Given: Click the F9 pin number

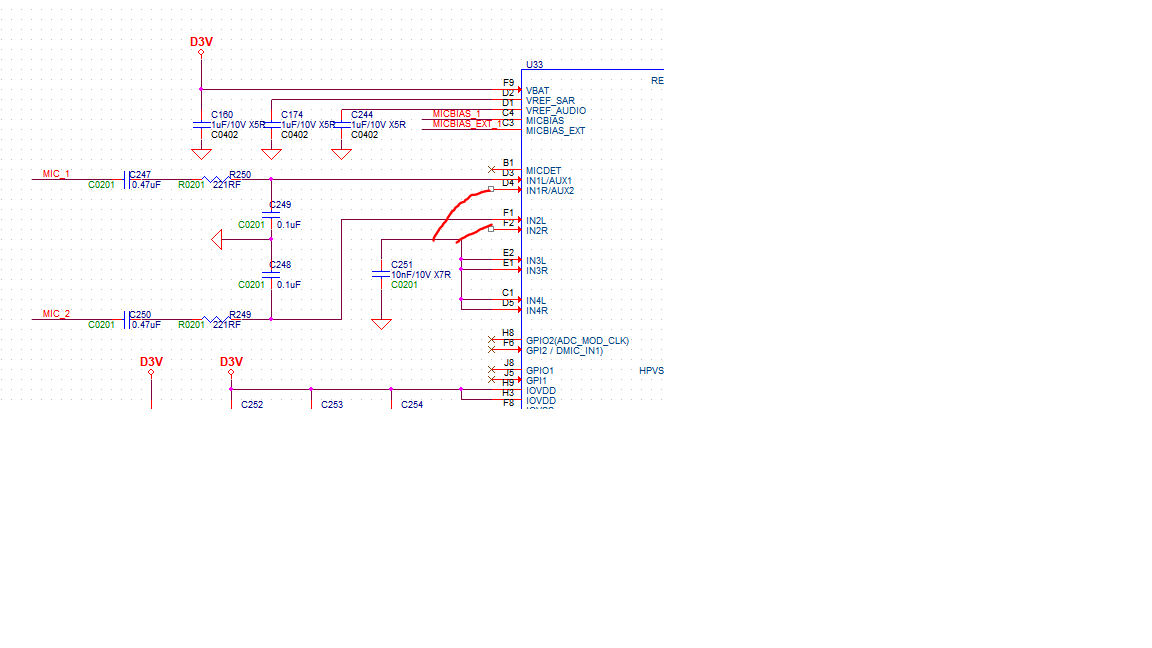Looking at the screenshot, I should 508,83.
